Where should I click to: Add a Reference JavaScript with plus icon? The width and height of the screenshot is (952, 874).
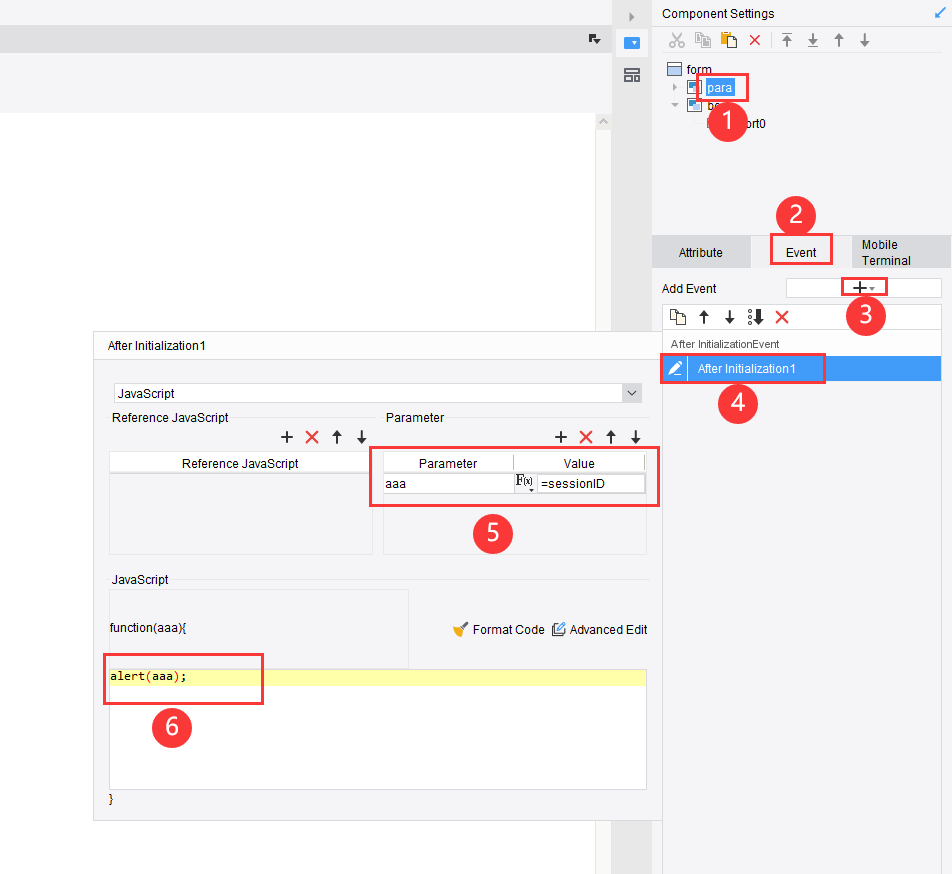287,437
